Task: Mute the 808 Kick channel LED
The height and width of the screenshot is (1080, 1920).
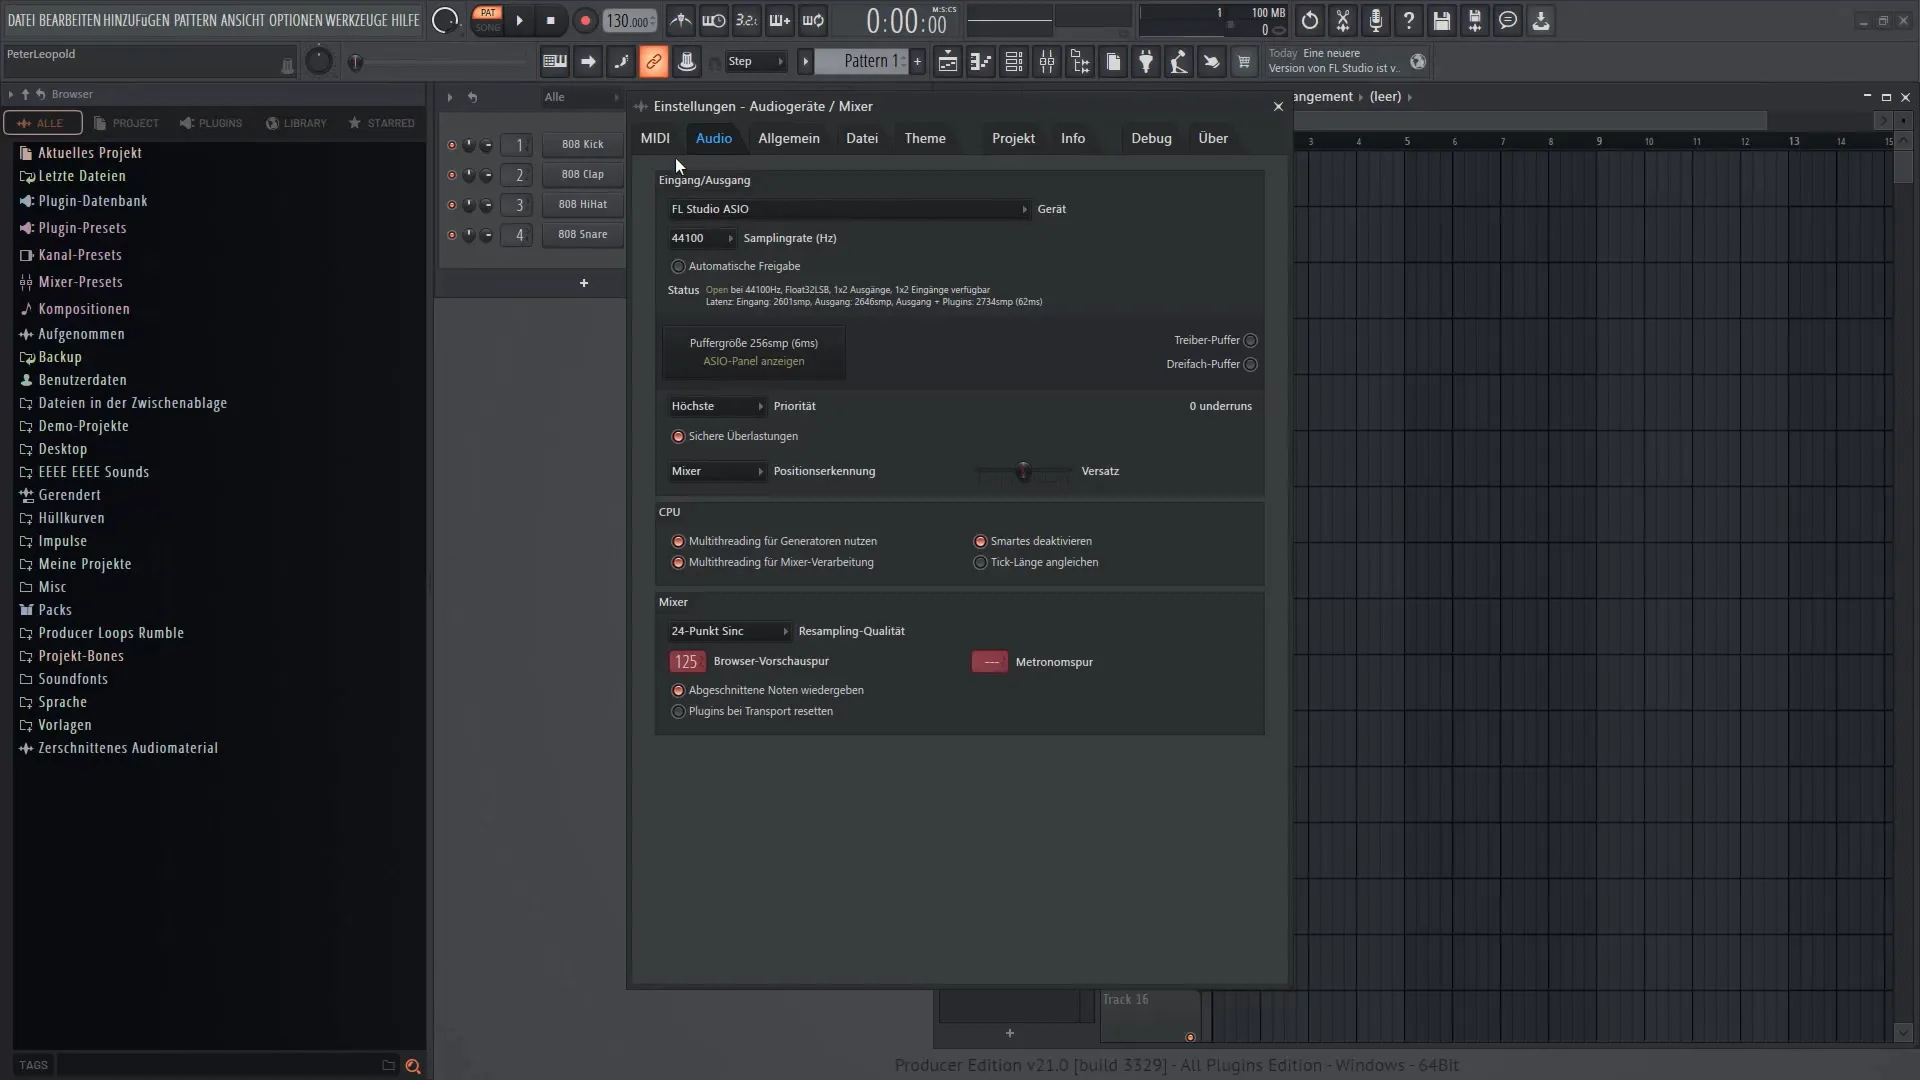Action: (x=451, y=145)
